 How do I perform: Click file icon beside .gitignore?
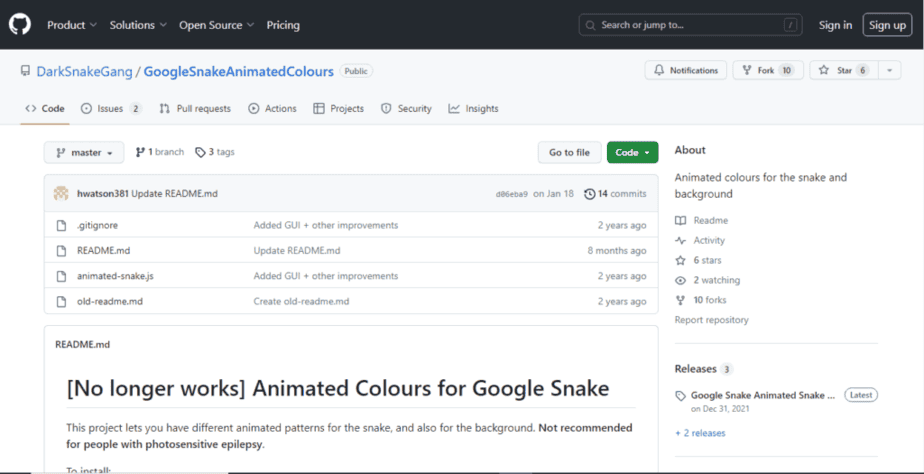[x=61, y=225]
